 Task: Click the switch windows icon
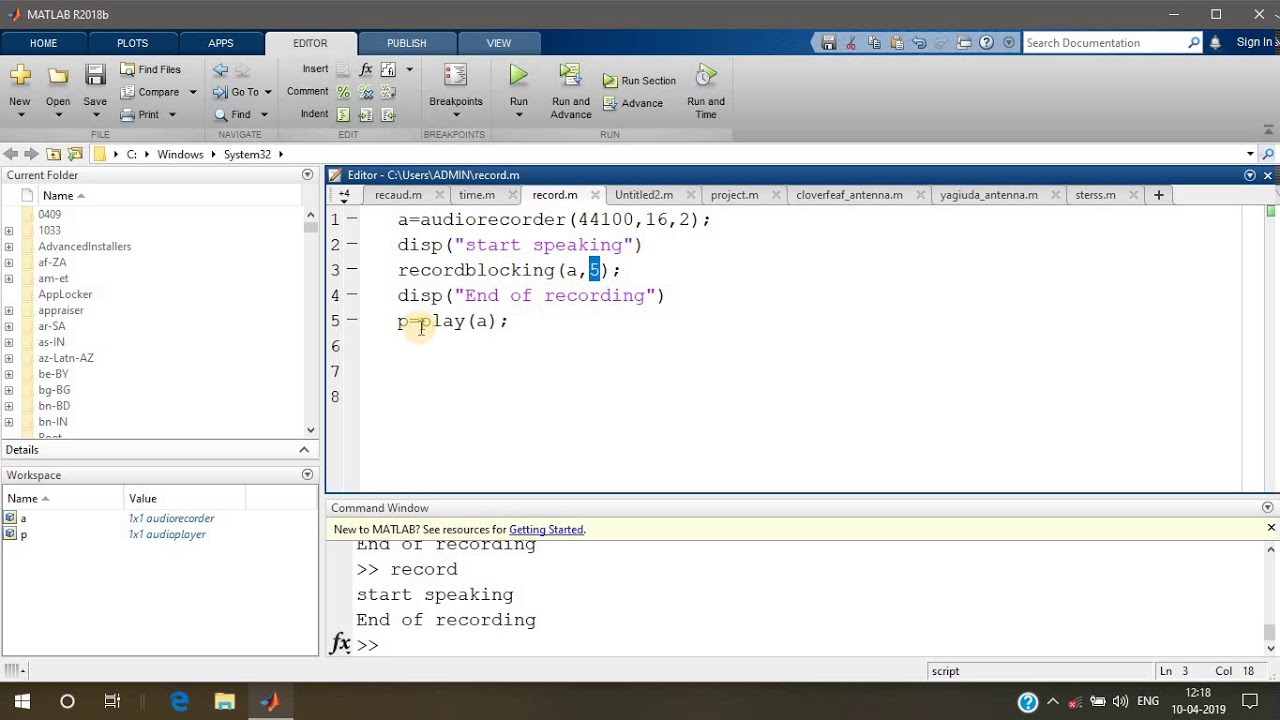[964, 43]
